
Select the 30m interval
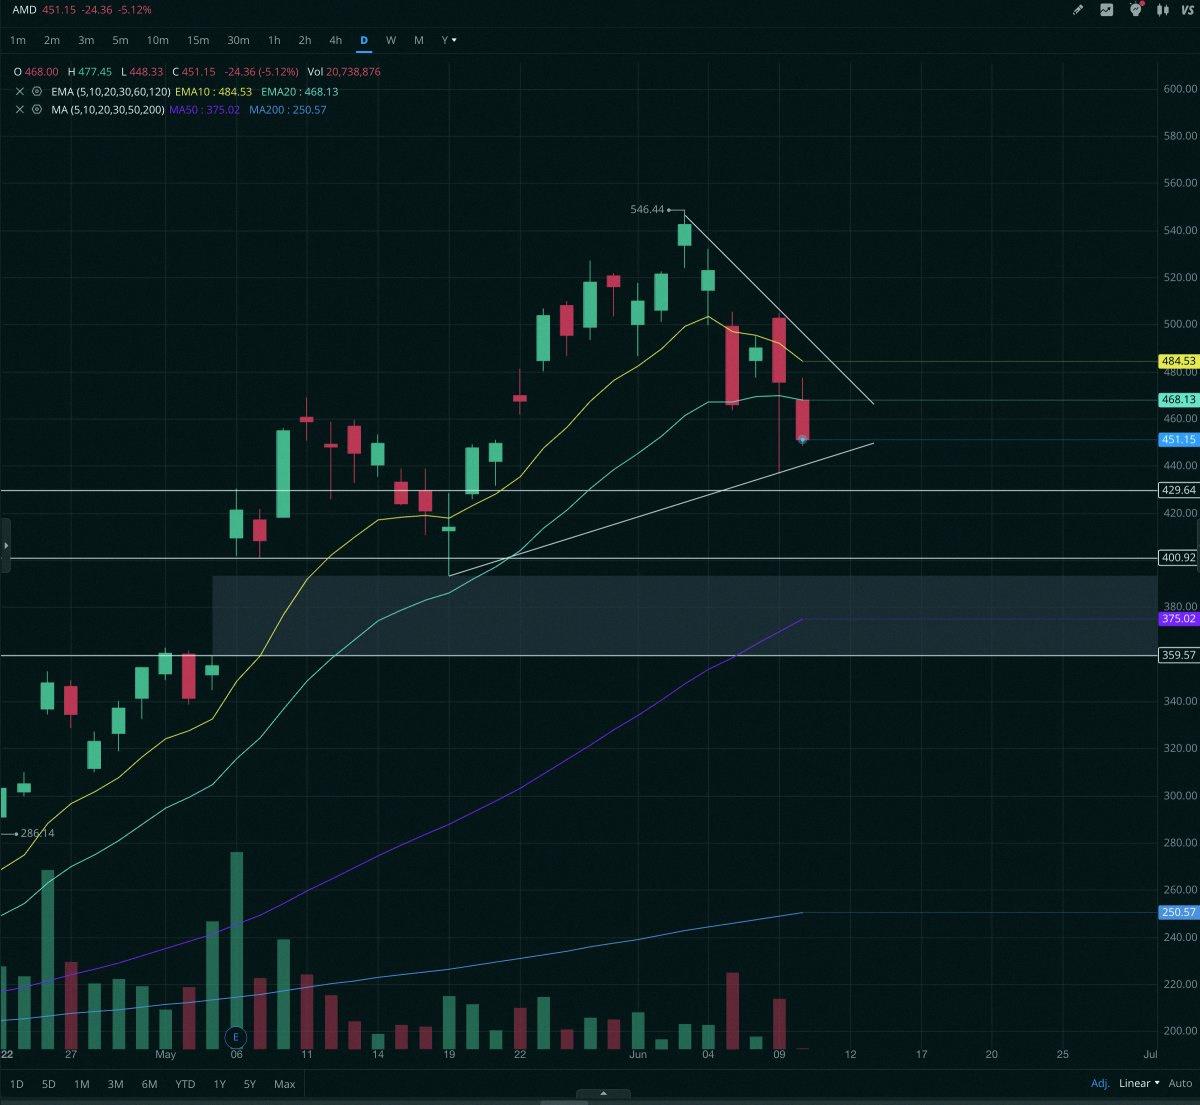click(x=238, y=40)
